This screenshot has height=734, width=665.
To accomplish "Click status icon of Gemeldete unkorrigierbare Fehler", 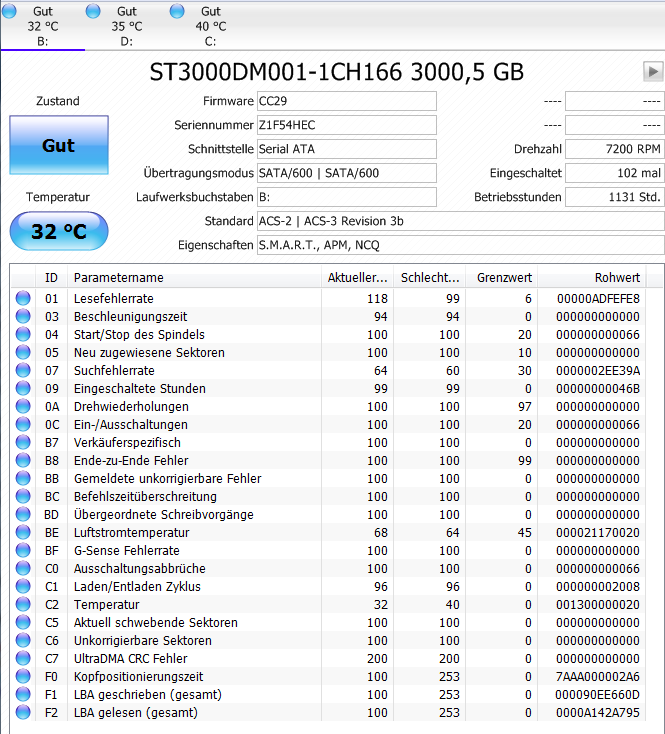I will click(x=23, y=478).
